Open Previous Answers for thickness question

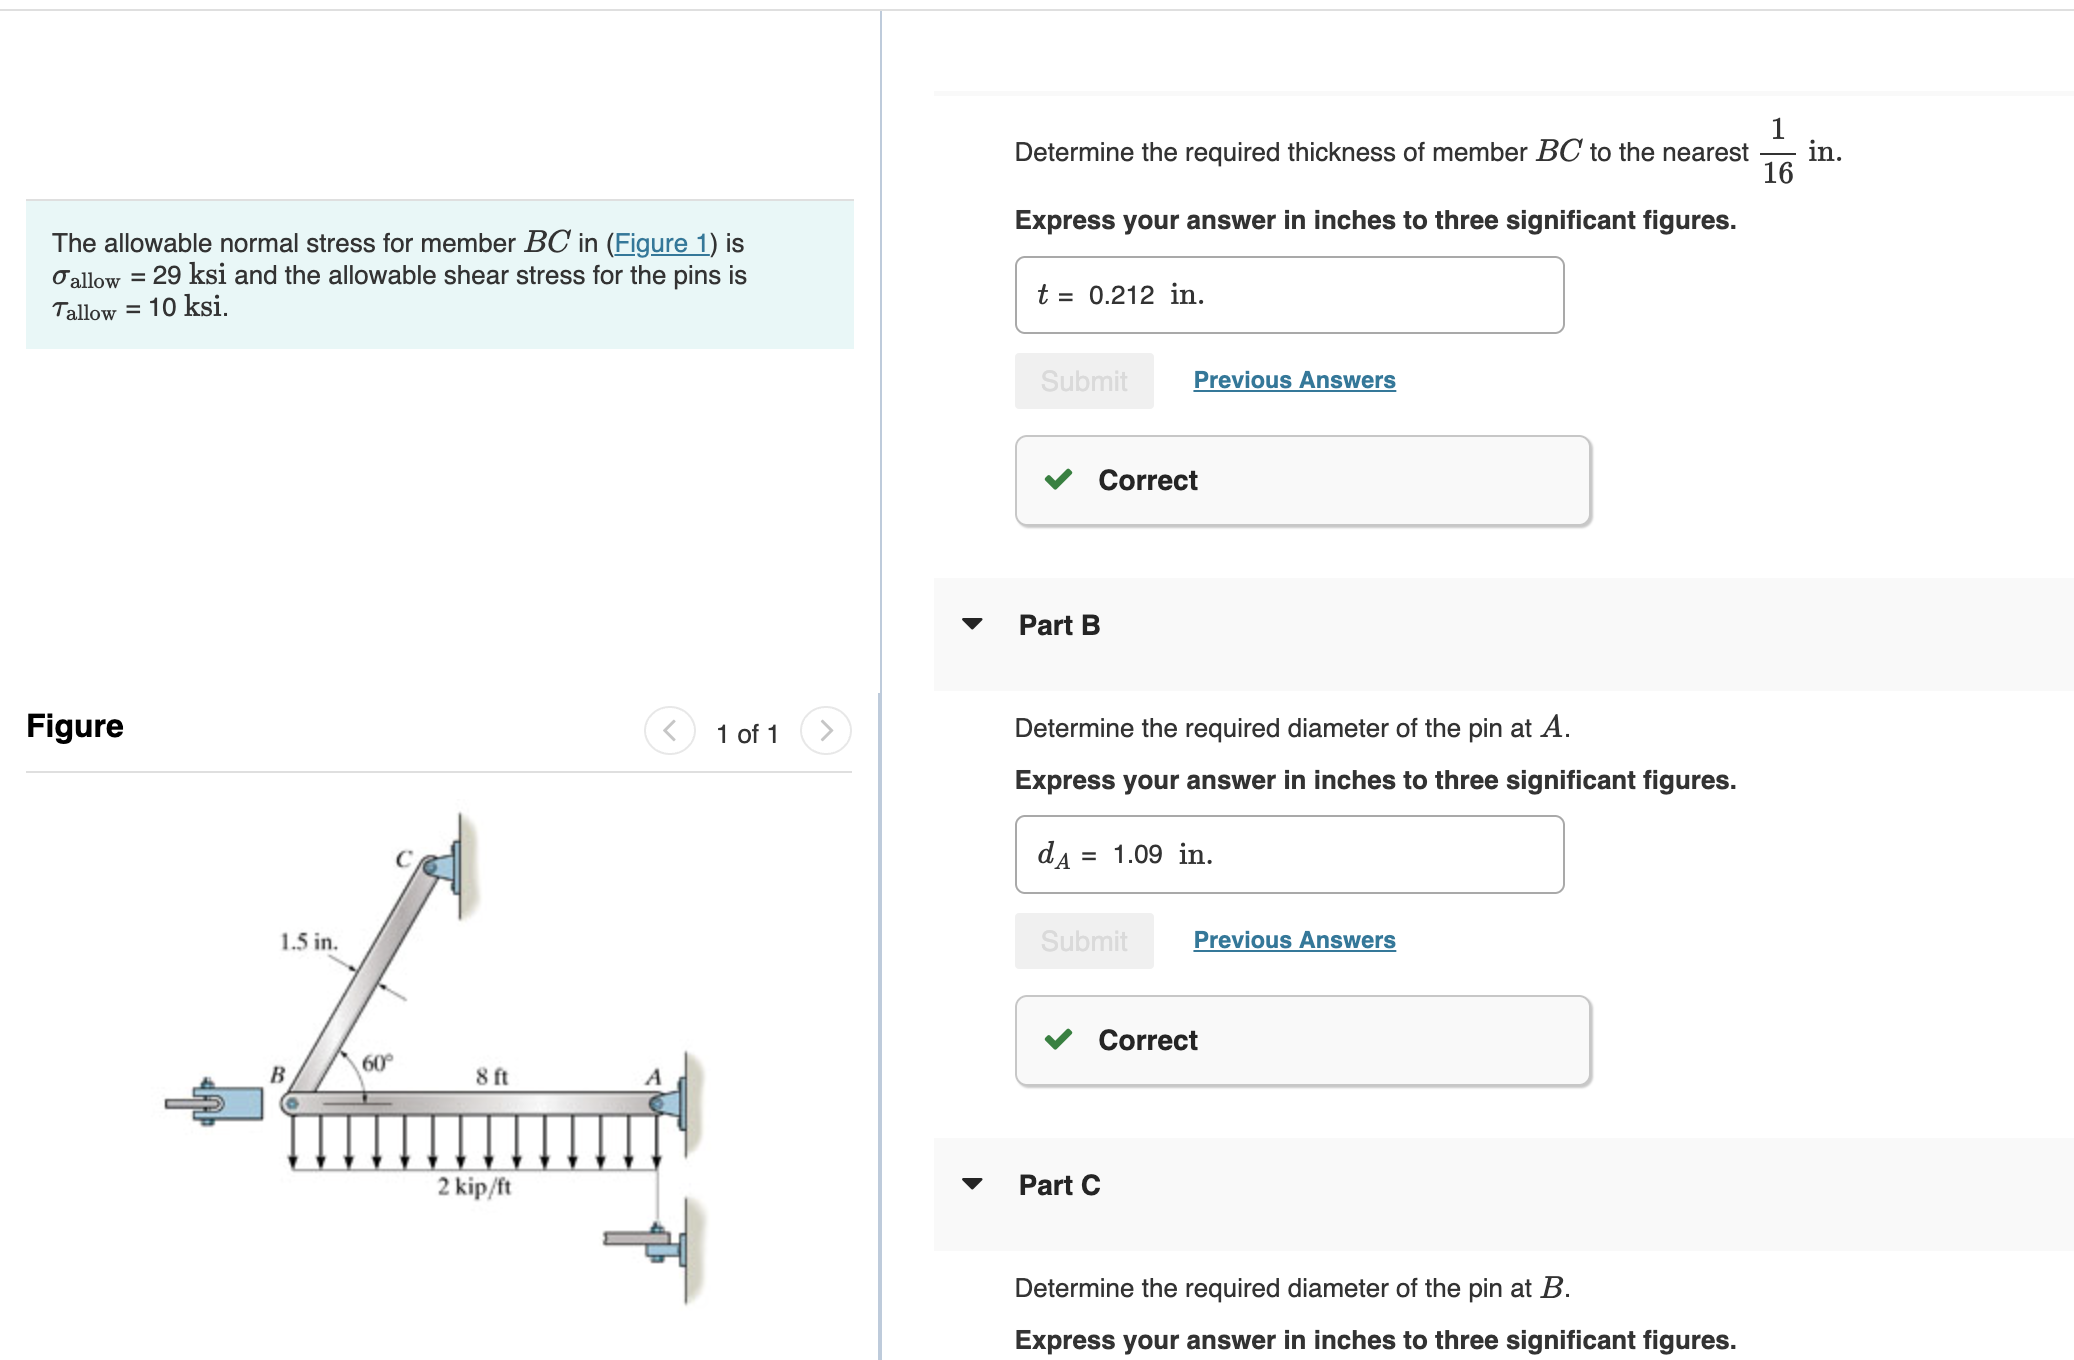point(1294,380)
